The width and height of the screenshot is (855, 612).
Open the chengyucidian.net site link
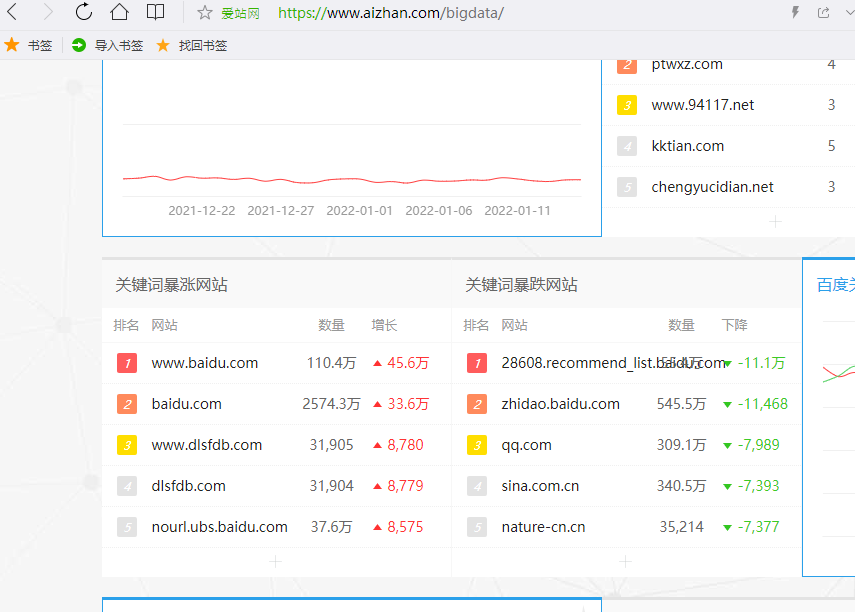tap(712, 187)
